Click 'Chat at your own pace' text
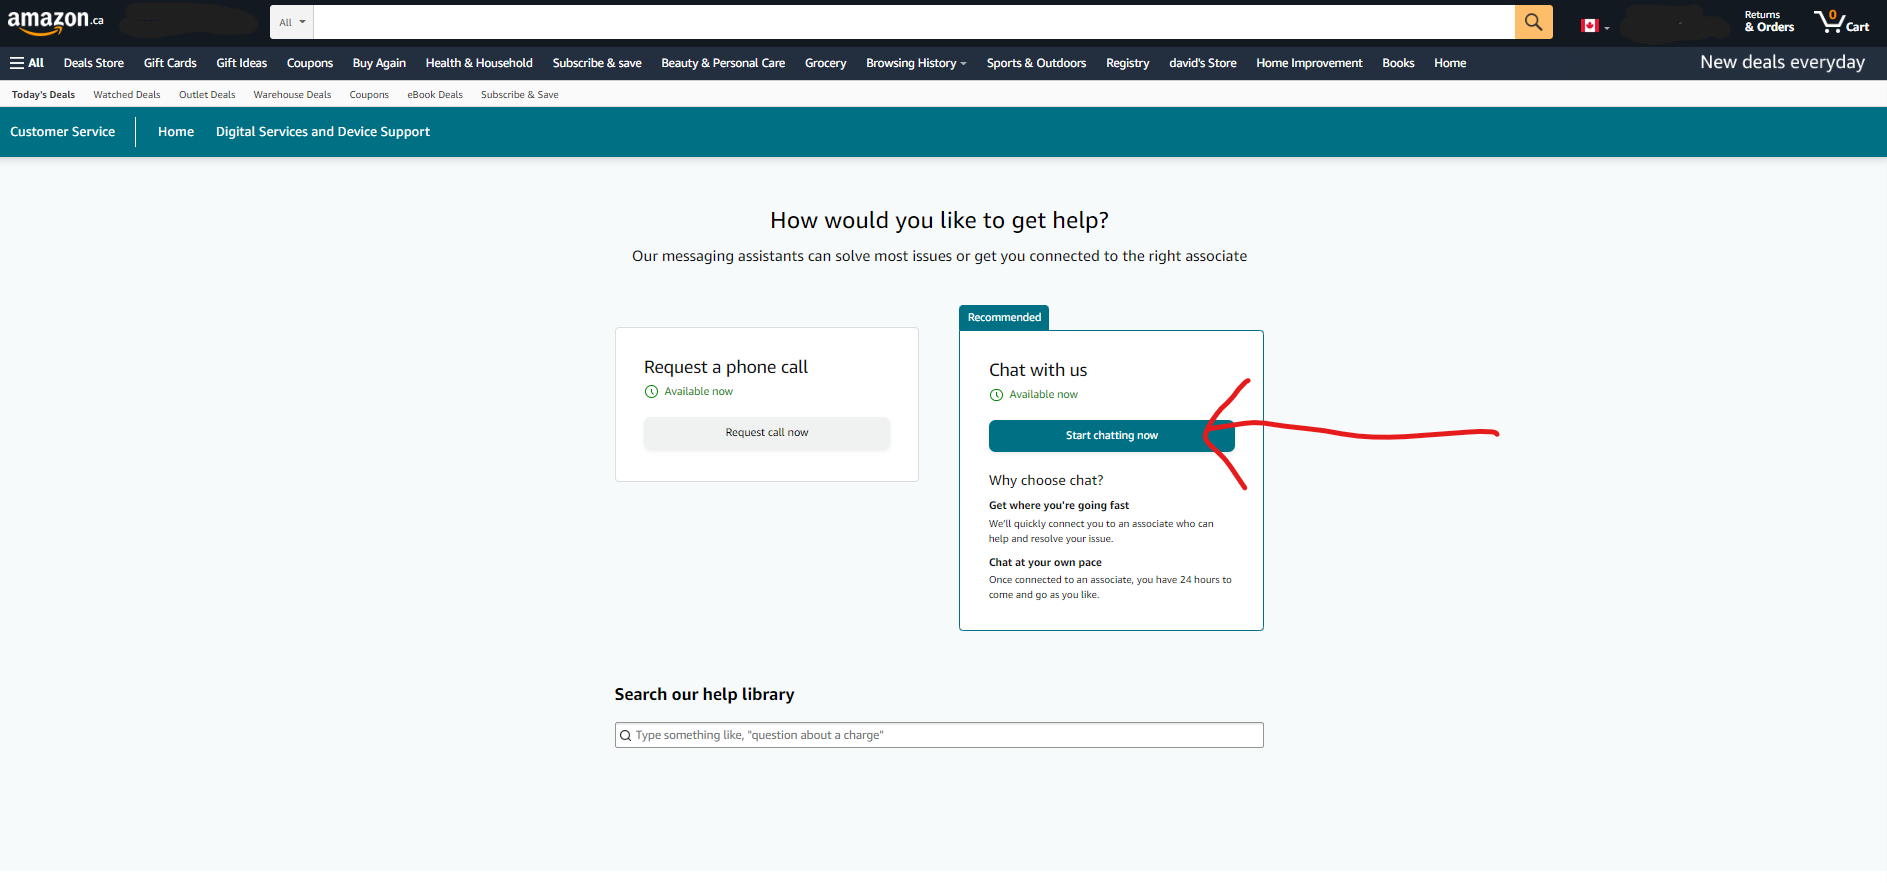 (1045, 563)
